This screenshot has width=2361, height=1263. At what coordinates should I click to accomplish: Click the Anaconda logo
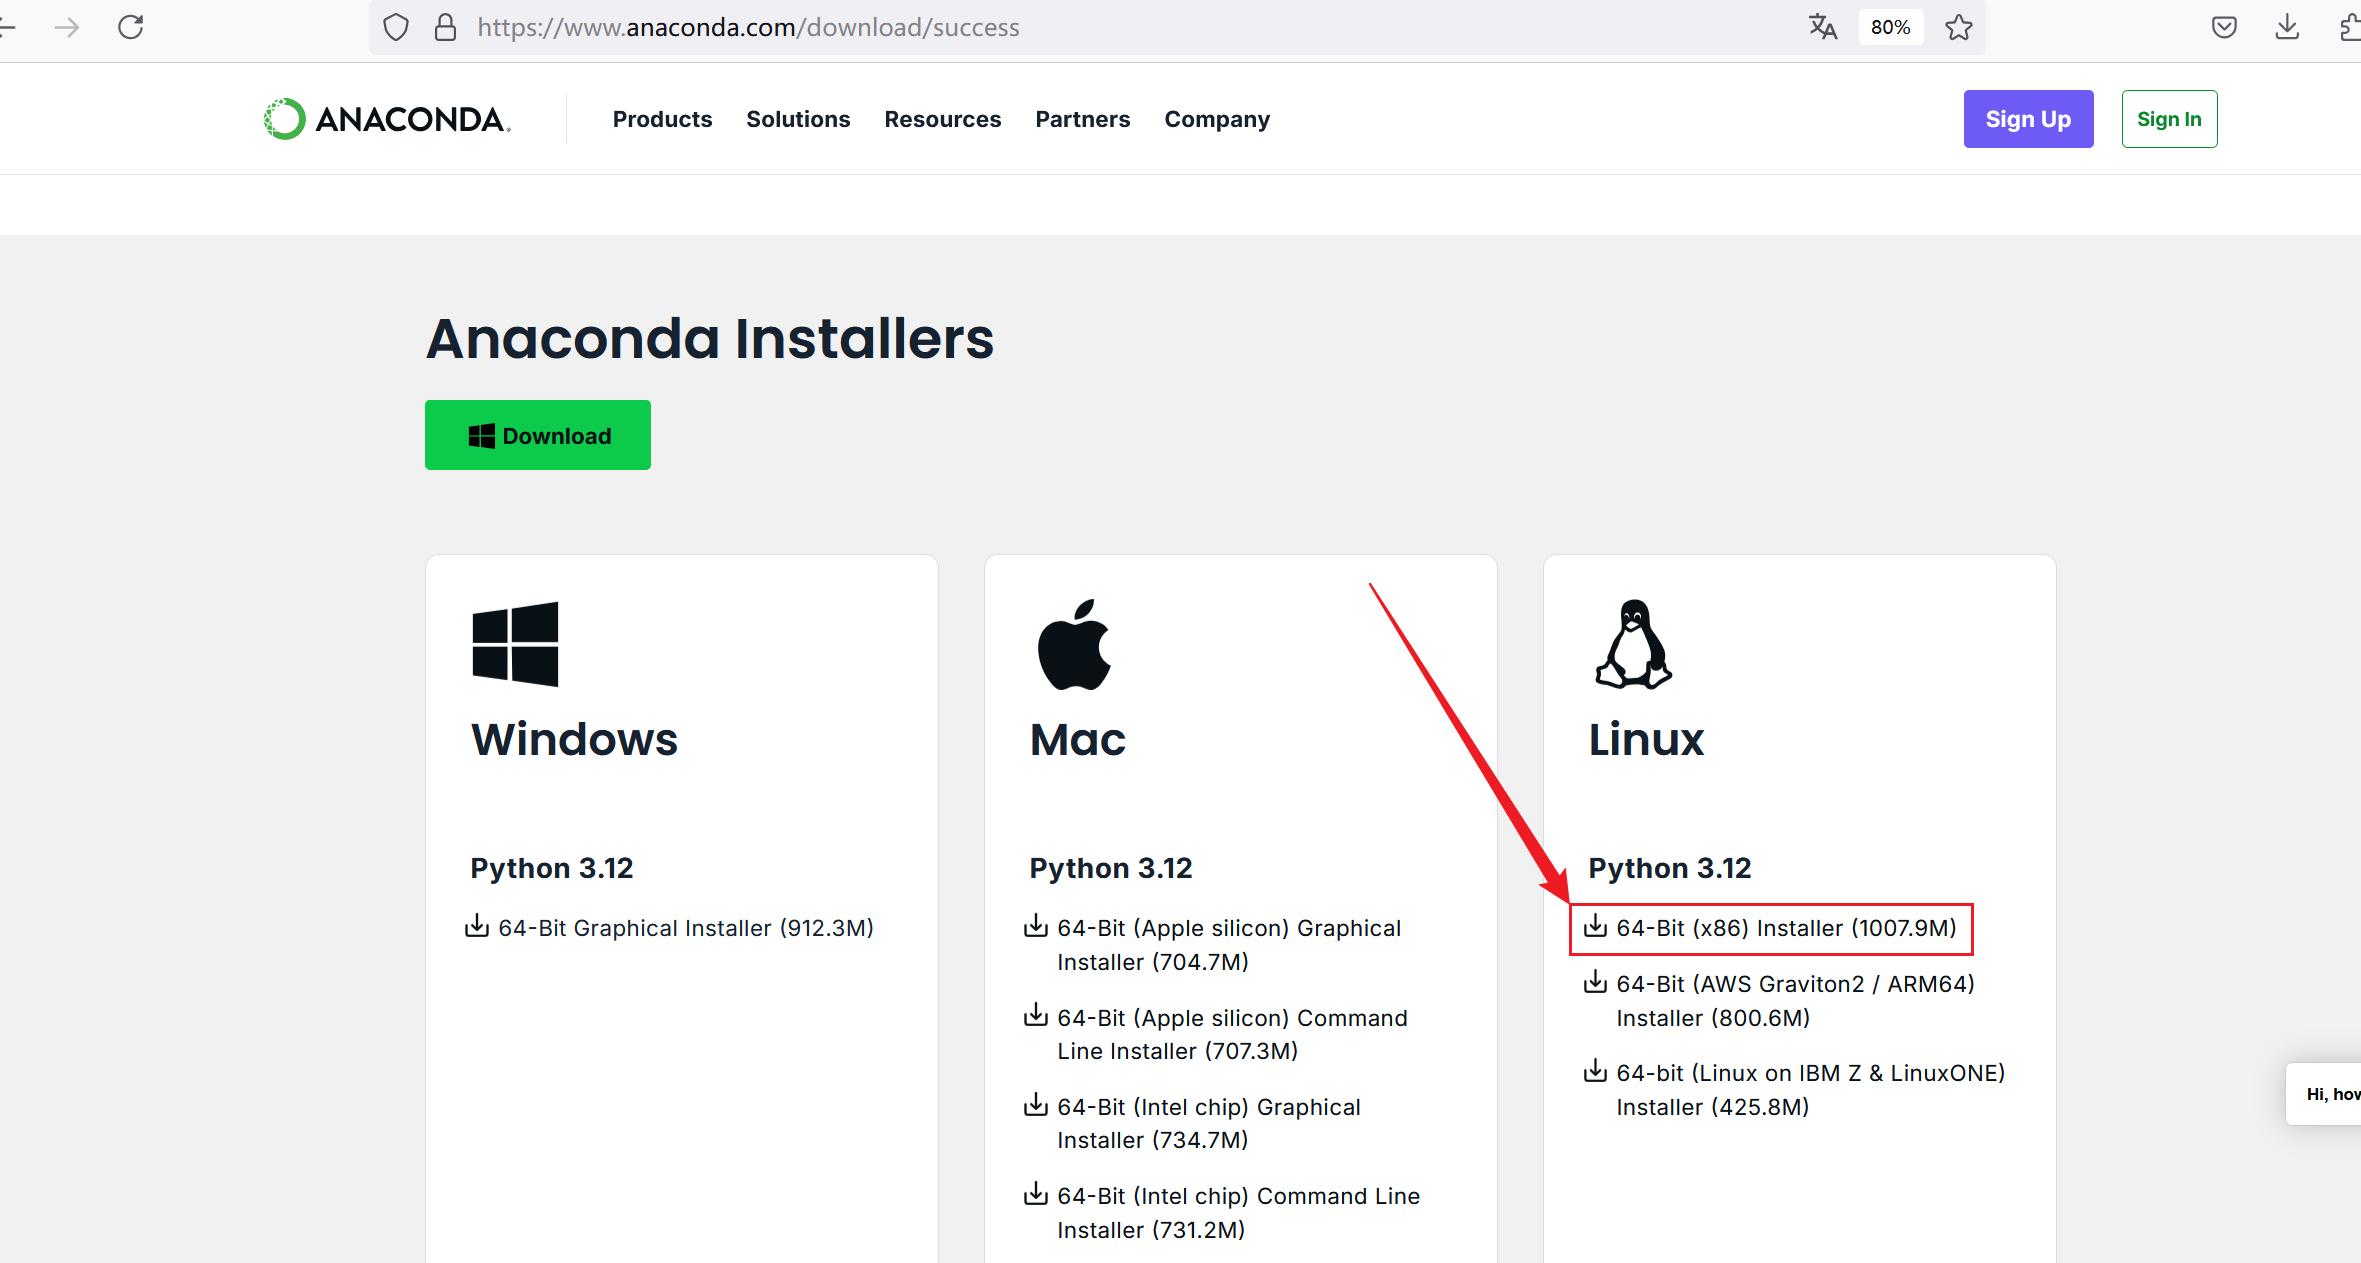pos(387,119)
